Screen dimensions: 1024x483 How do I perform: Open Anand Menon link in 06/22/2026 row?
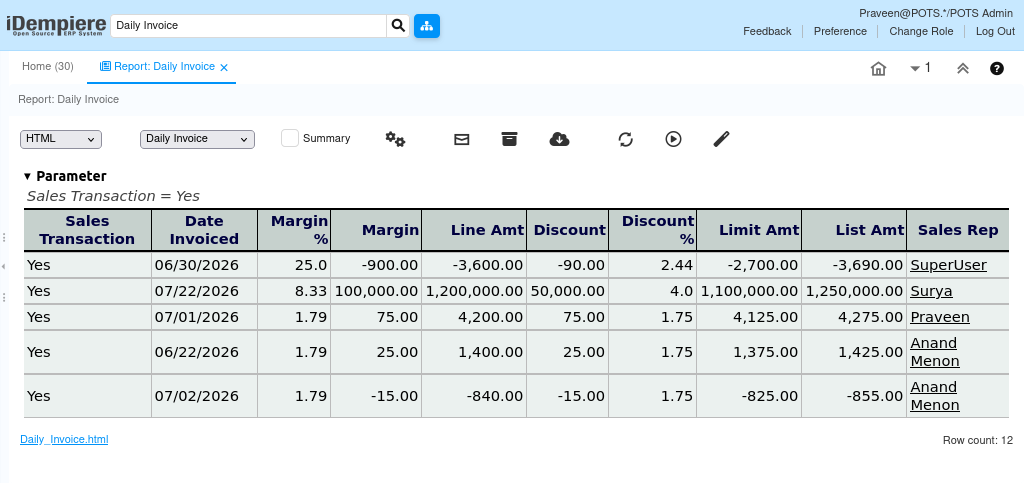[935, 352]
